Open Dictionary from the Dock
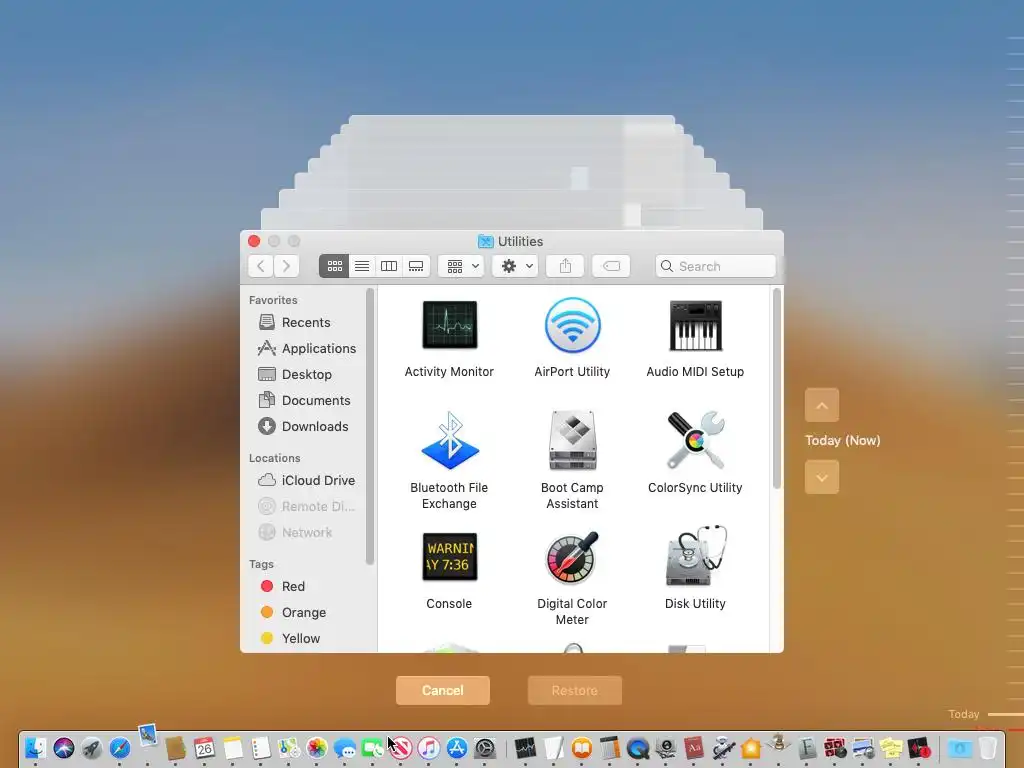 click(694, 748)
